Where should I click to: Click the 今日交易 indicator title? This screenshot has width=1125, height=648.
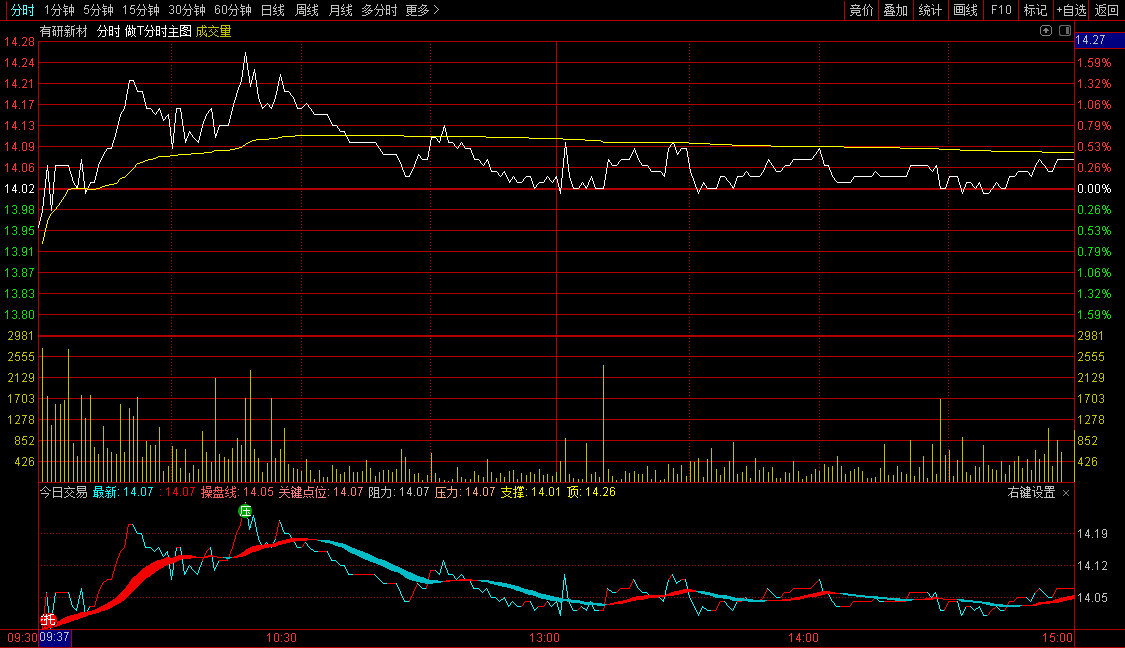pyautogui.click(x=63, y=492)
